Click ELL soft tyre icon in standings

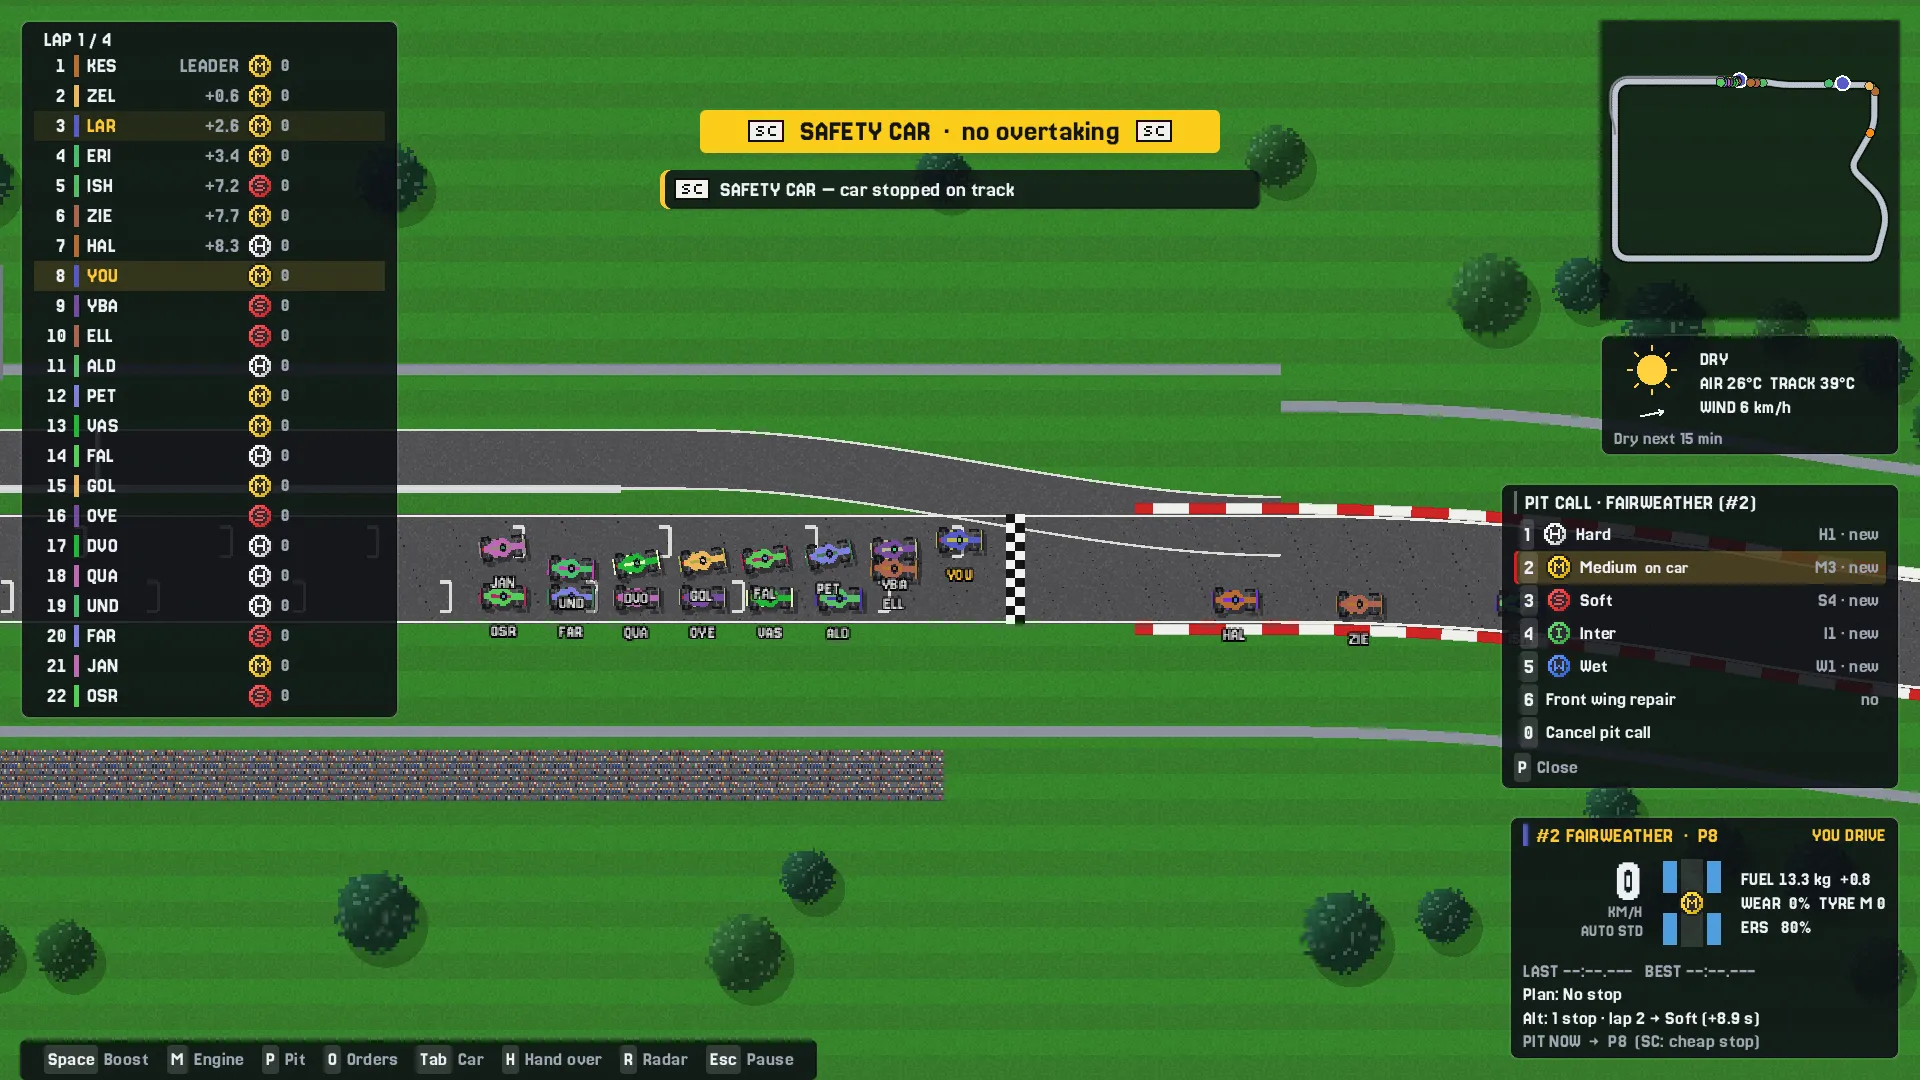click(260, 336)
